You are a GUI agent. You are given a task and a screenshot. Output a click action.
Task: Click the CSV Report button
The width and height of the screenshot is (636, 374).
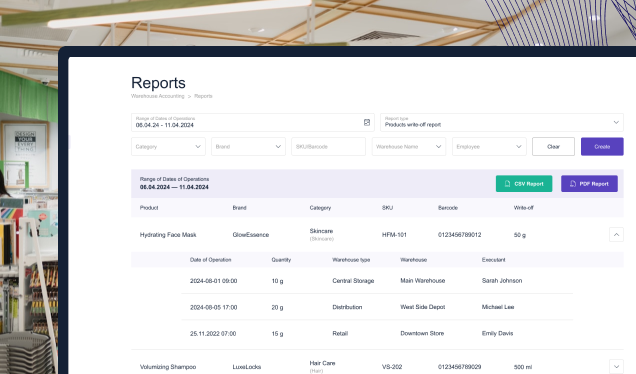click(524, 184)
